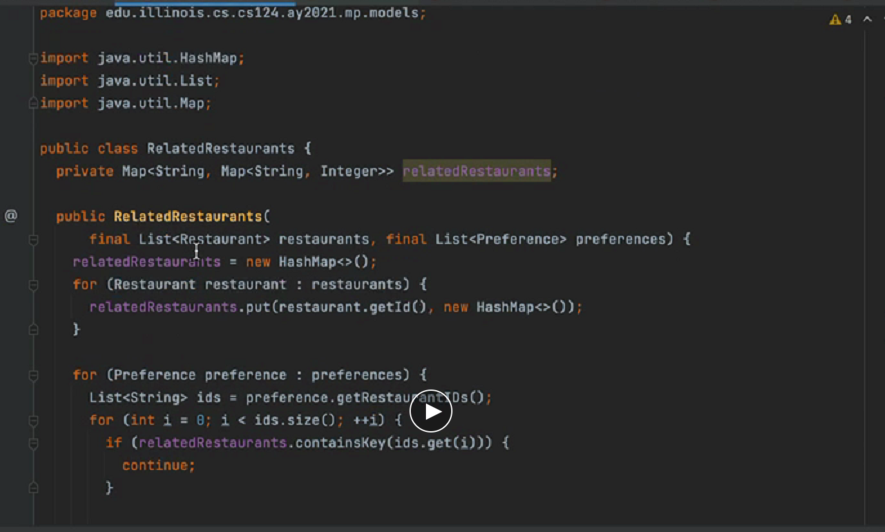Collapse constructor using fold marker at List<Restaurant> line
This screenshot has height=532, width=885.
click(33, 240)
